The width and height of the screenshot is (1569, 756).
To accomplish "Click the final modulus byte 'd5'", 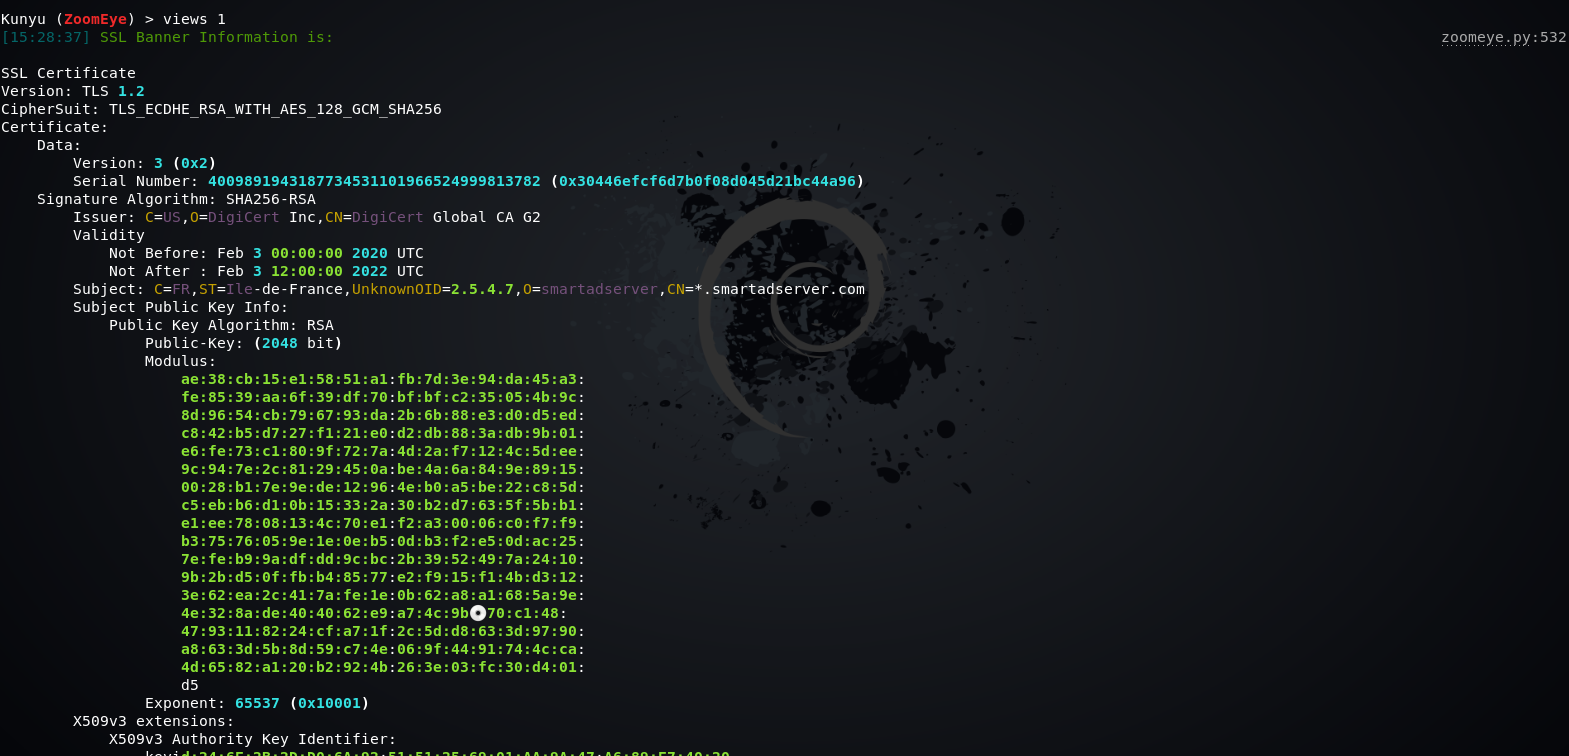I will pos(190,685).
